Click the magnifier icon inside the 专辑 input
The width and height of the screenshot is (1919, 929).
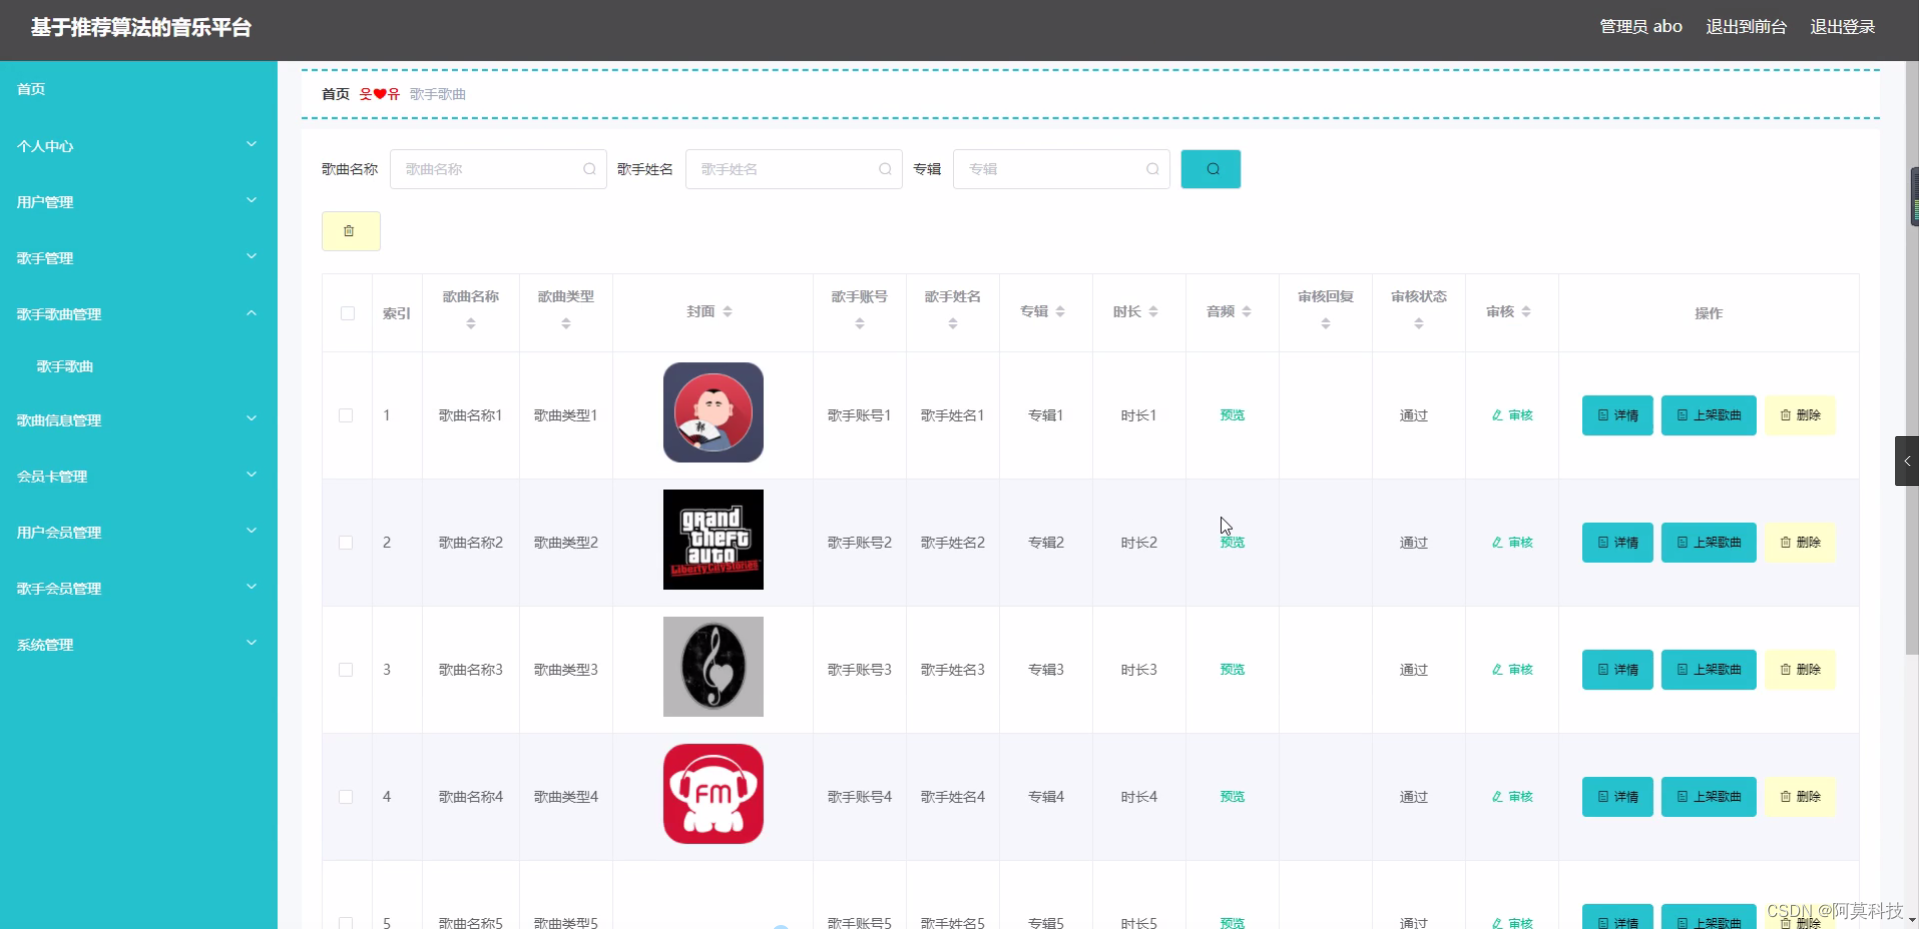1152,169
